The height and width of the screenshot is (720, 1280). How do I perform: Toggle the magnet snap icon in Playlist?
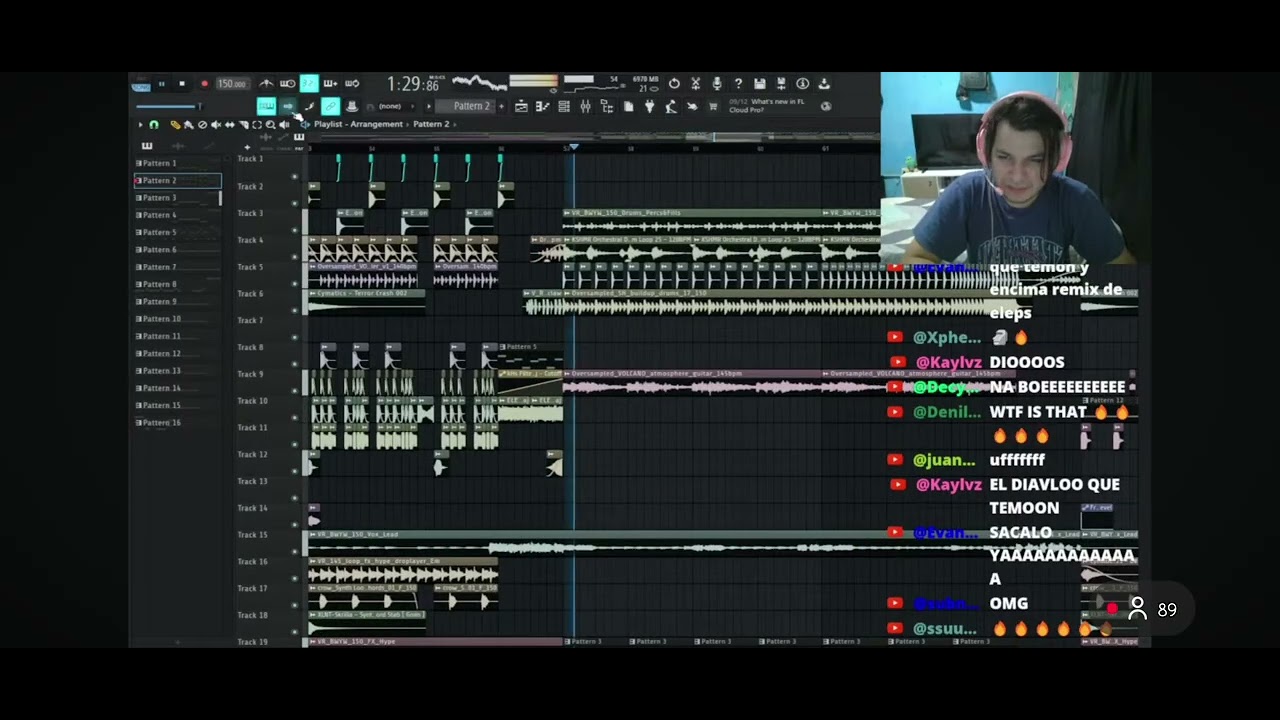(154, 125)
